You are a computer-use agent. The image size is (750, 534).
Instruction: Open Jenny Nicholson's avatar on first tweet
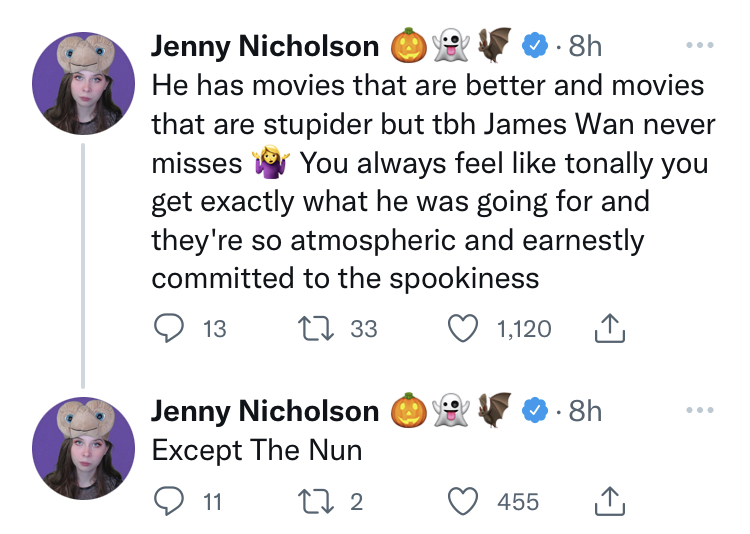point(83,82)
